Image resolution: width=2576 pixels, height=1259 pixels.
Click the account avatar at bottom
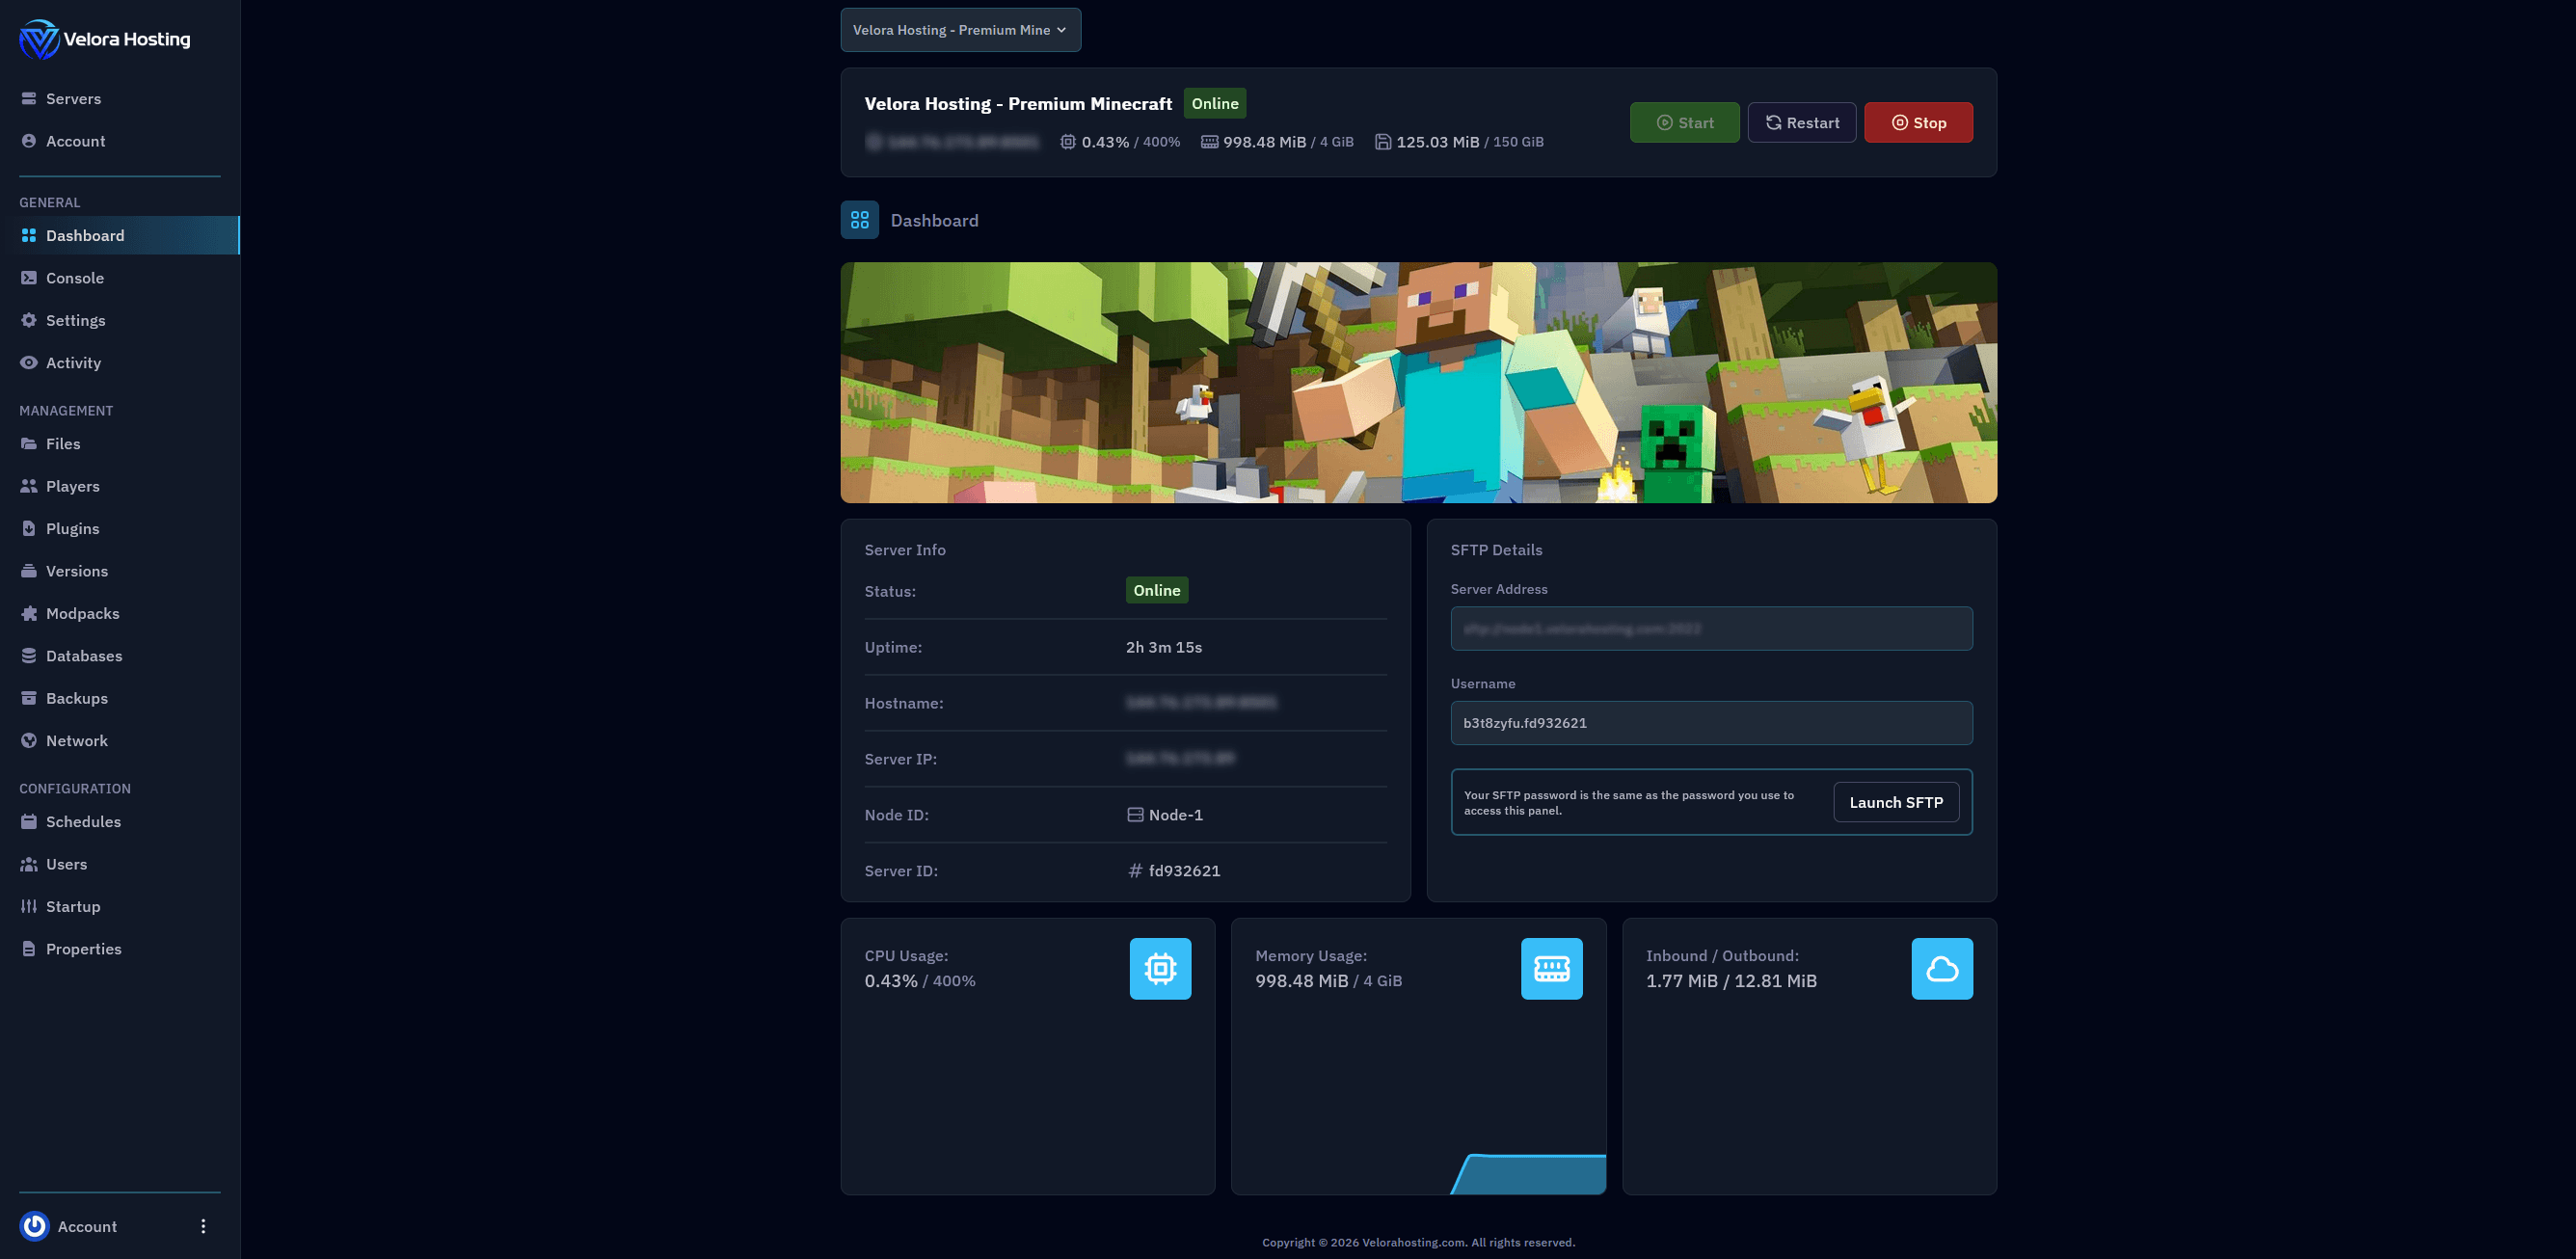(35, 1226)
